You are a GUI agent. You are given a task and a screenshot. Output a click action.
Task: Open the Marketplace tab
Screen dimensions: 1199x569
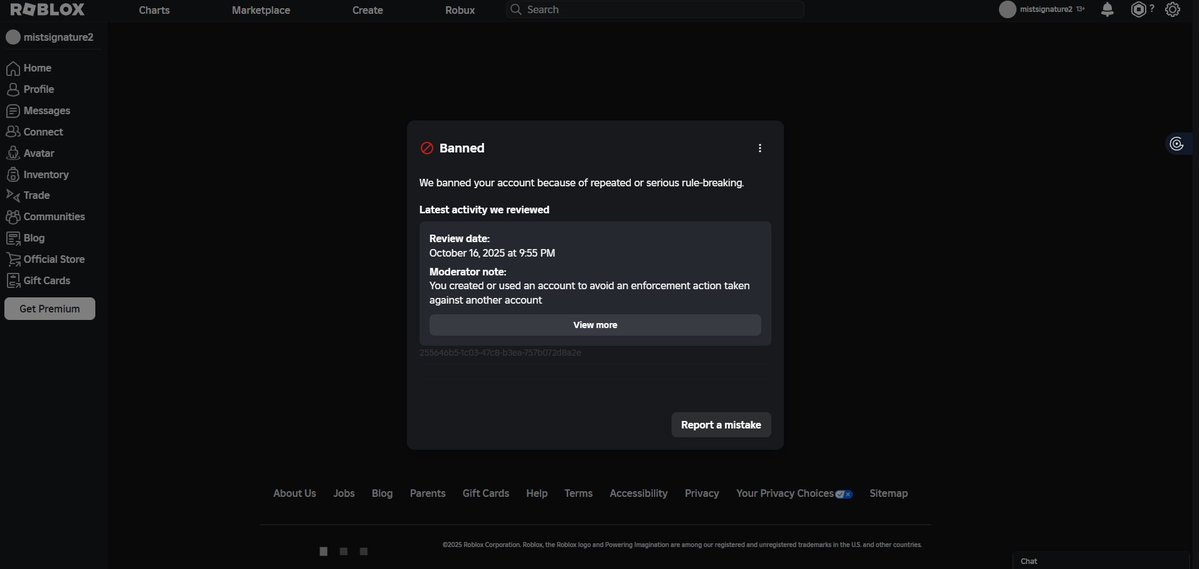(x=261, y=10)
